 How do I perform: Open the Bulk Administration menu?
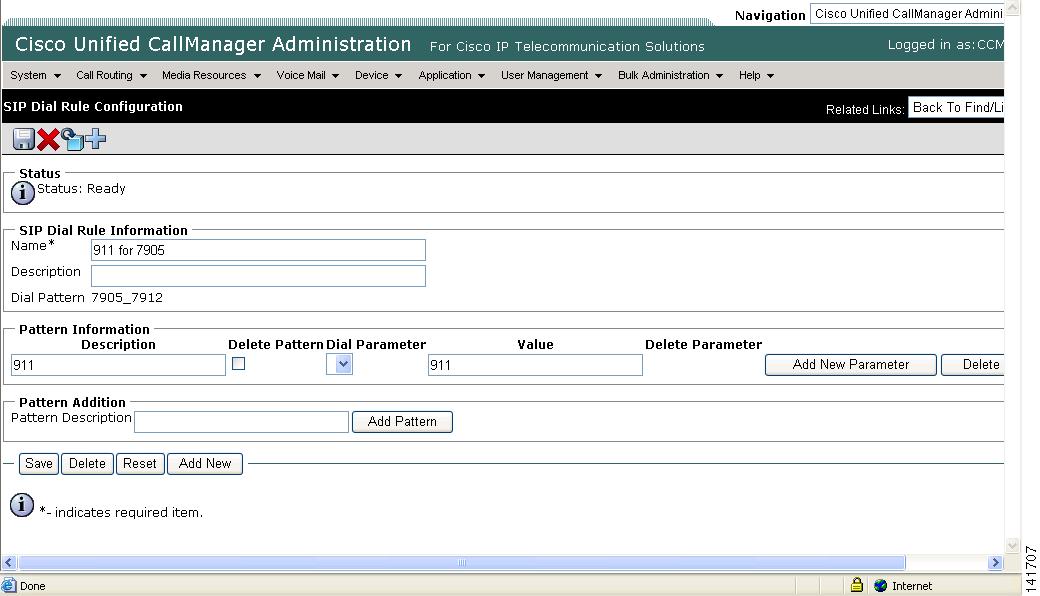pos(671,76)
